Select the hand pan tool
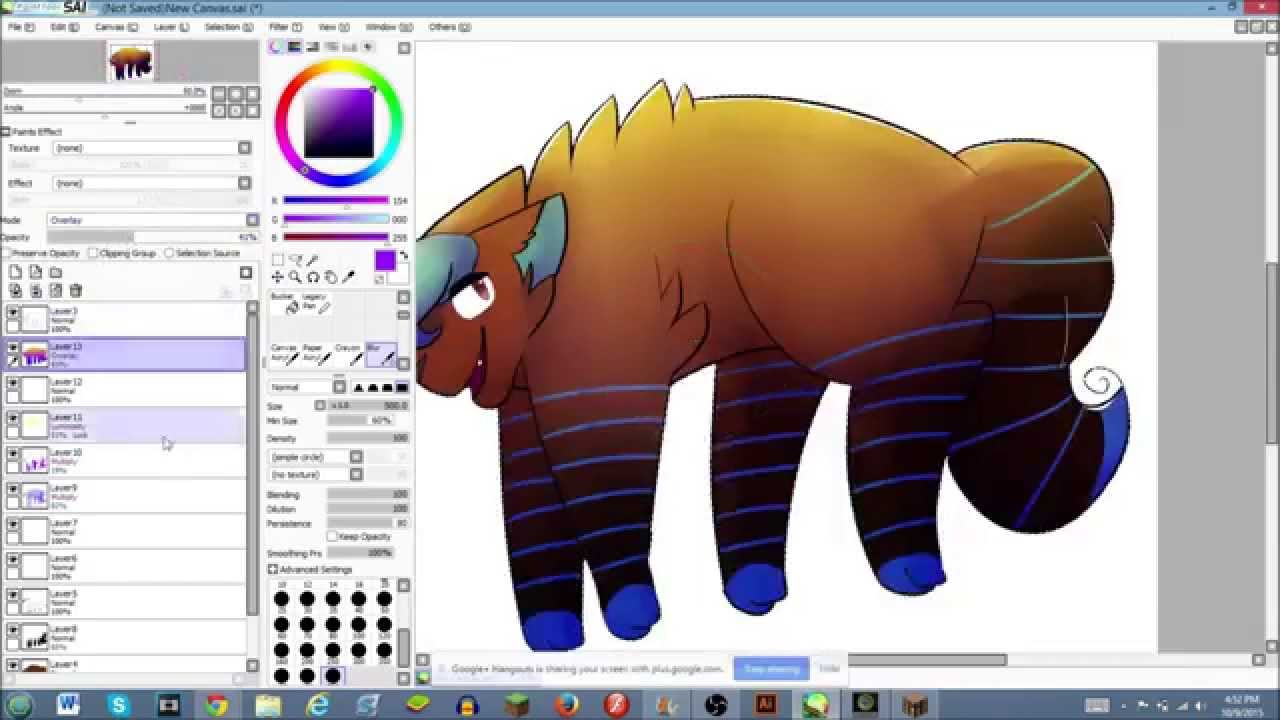1280x720 pixels. (x=331, y=278)
